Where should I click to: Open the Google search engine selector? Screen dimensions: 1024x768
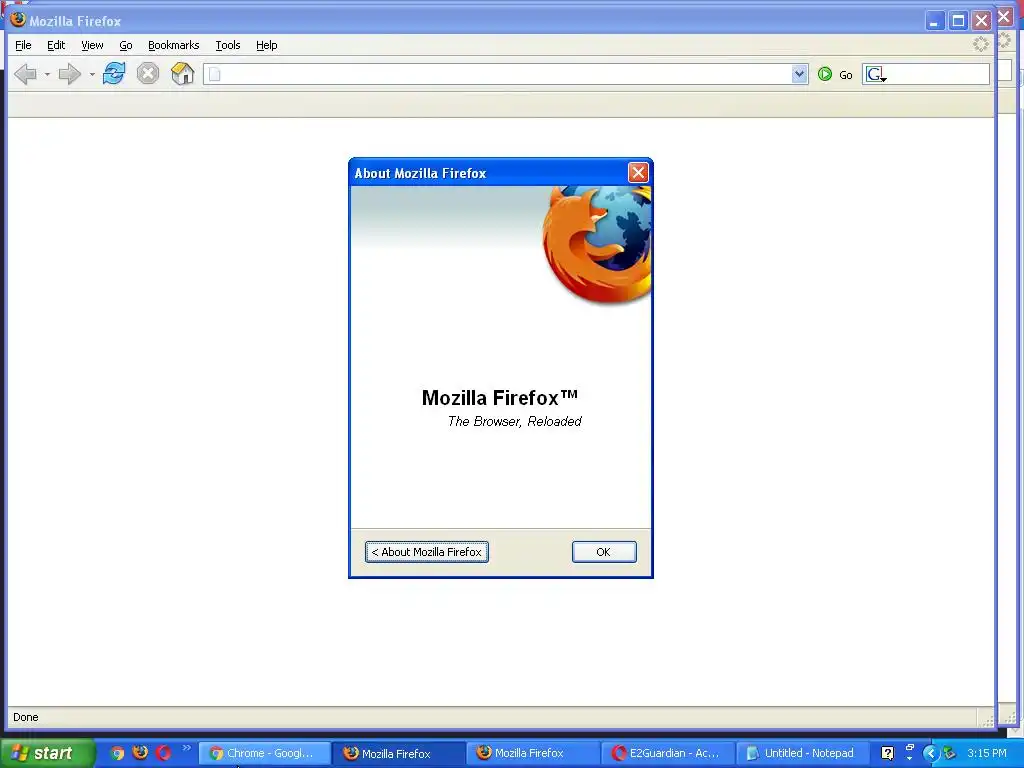[x=876, y=74]
